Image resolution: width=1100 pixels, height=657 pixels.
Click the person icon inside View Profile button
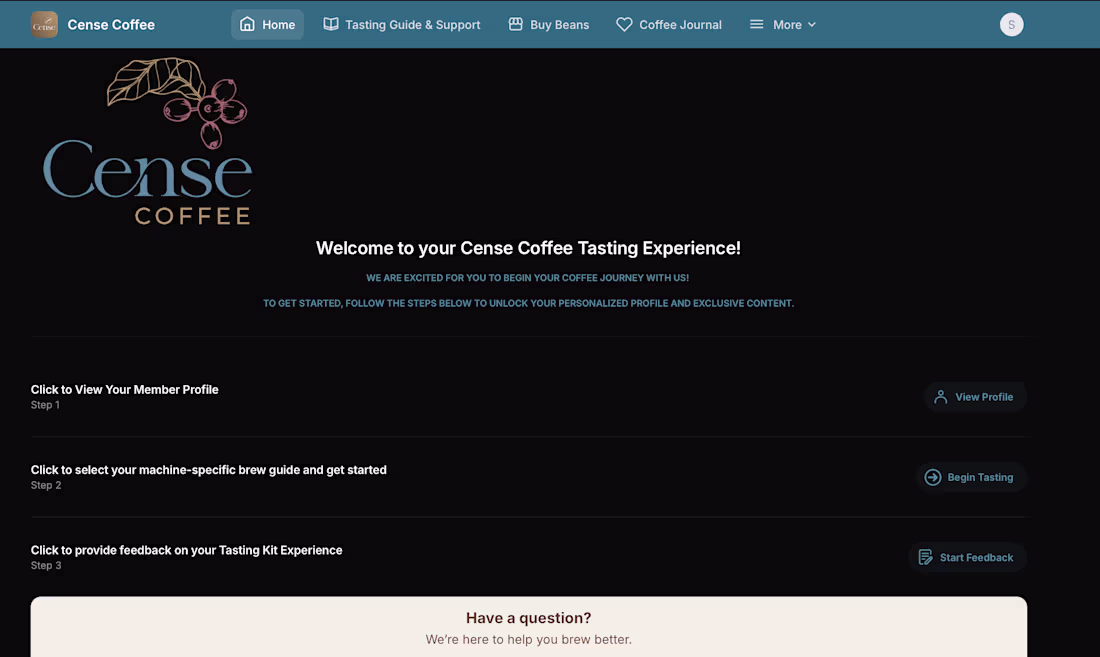(940, 396)
